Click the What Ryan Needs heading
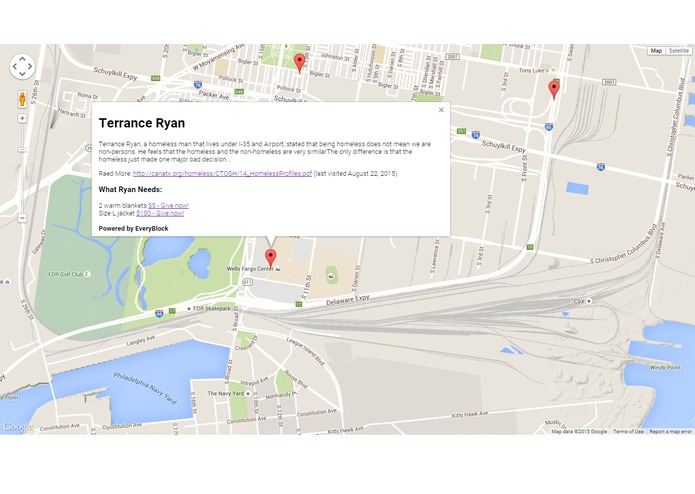Screen dimensions: 695x494 tap(130, 190)
